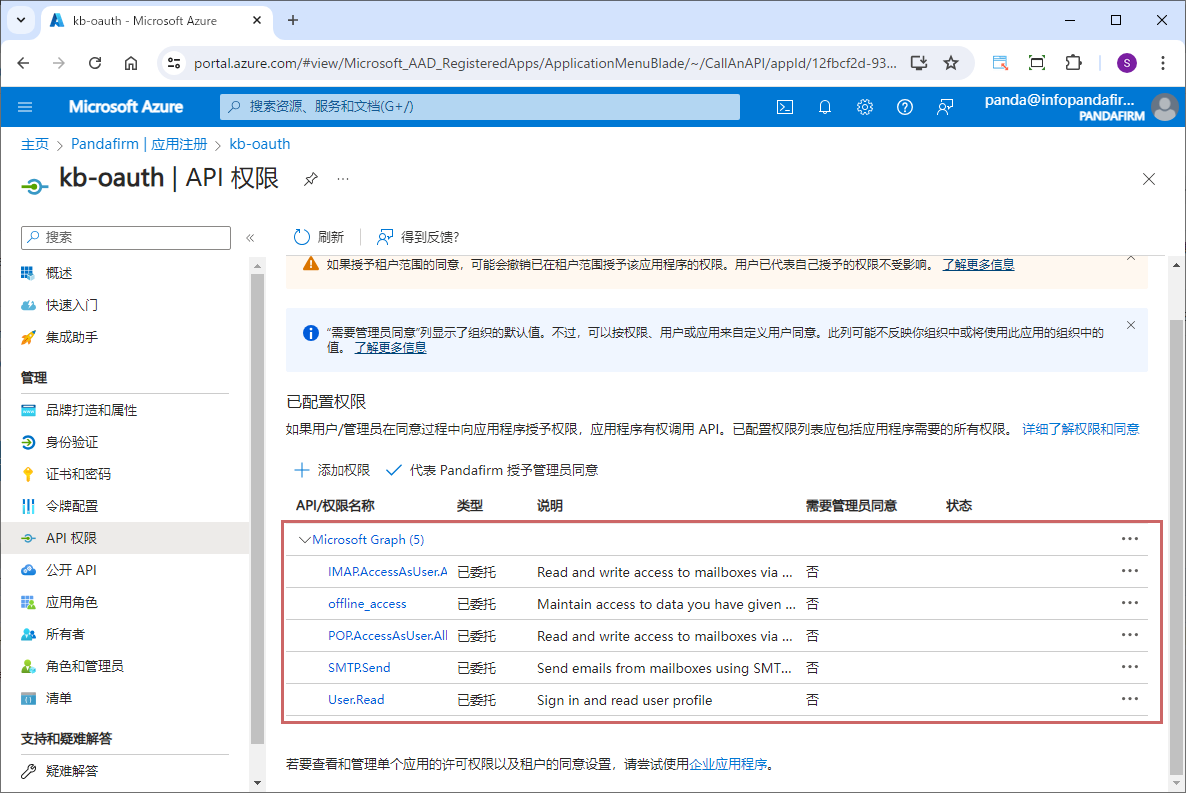The width and height of the screenshot is (1186, 793).
Task: Collapse the Microsoft Graph (5) permissions group
Action: 305,540
